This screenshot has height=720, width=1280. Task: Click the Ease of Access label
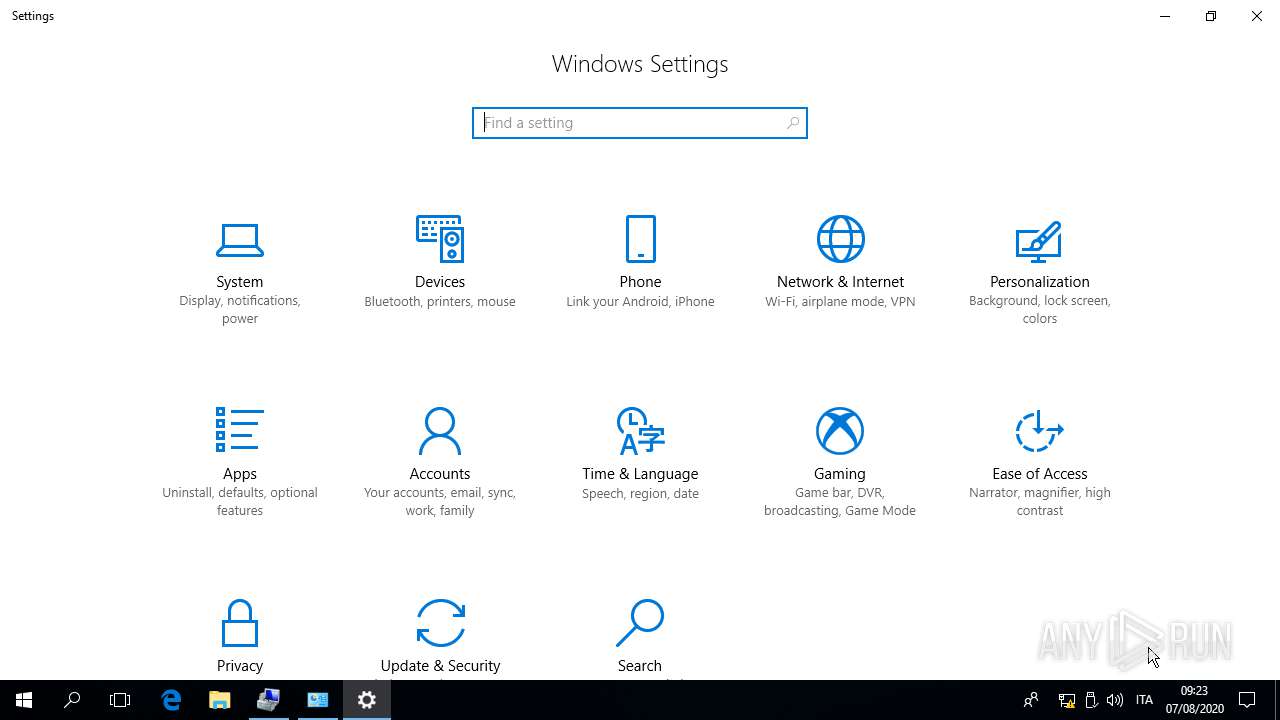[1040, 474]
